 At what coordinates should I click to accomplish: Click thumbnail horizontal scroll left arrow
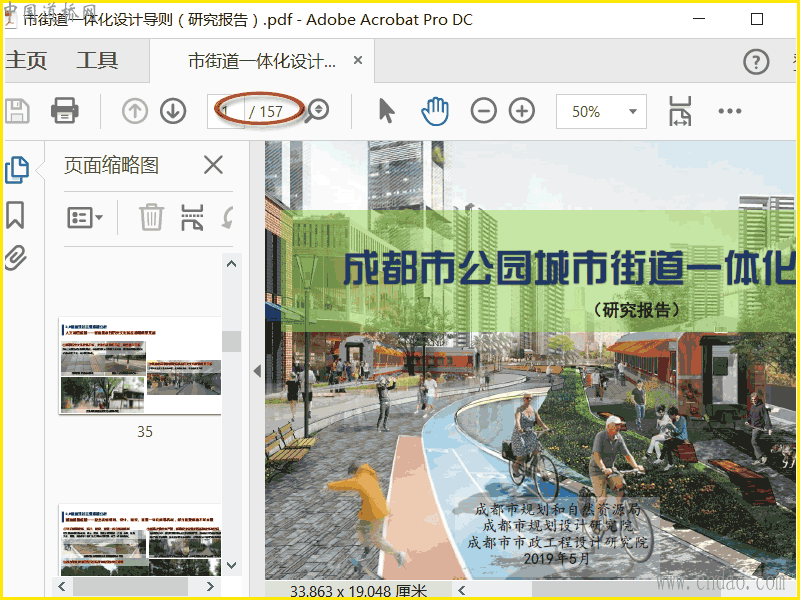coord(62,586)
